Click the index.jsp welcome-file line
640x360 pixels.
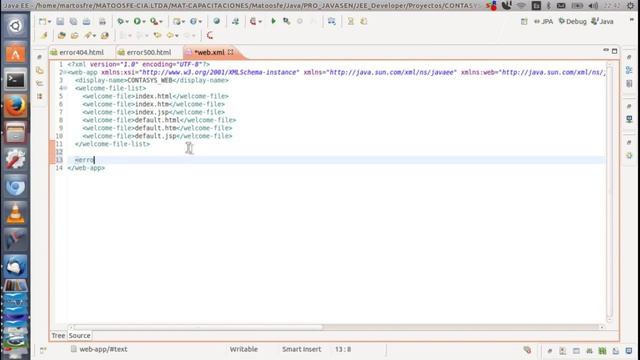(x=153, y=112)
